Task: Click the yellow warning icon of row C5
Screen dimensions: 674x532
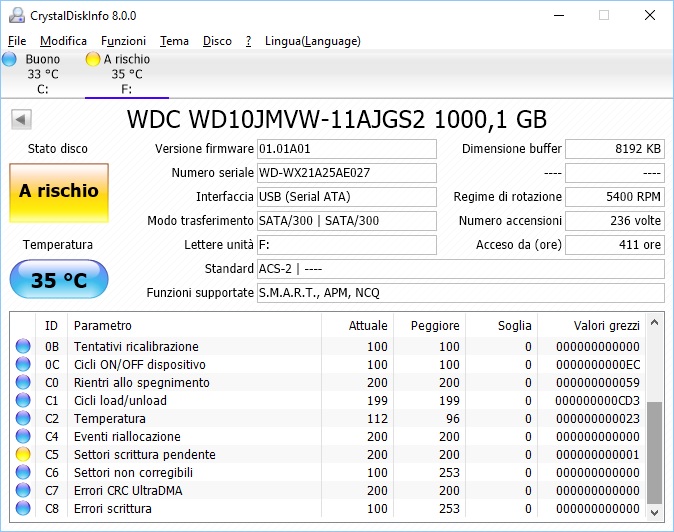Action: pos(23,455)
